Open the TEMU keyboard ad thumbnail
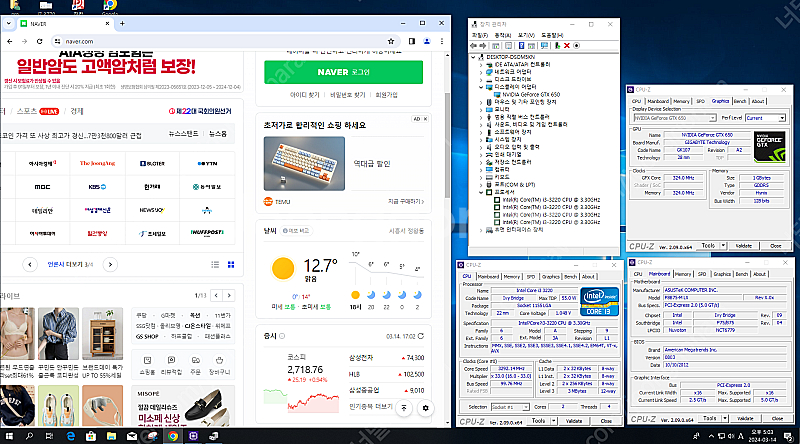800x444 pixels. [304, 164]
